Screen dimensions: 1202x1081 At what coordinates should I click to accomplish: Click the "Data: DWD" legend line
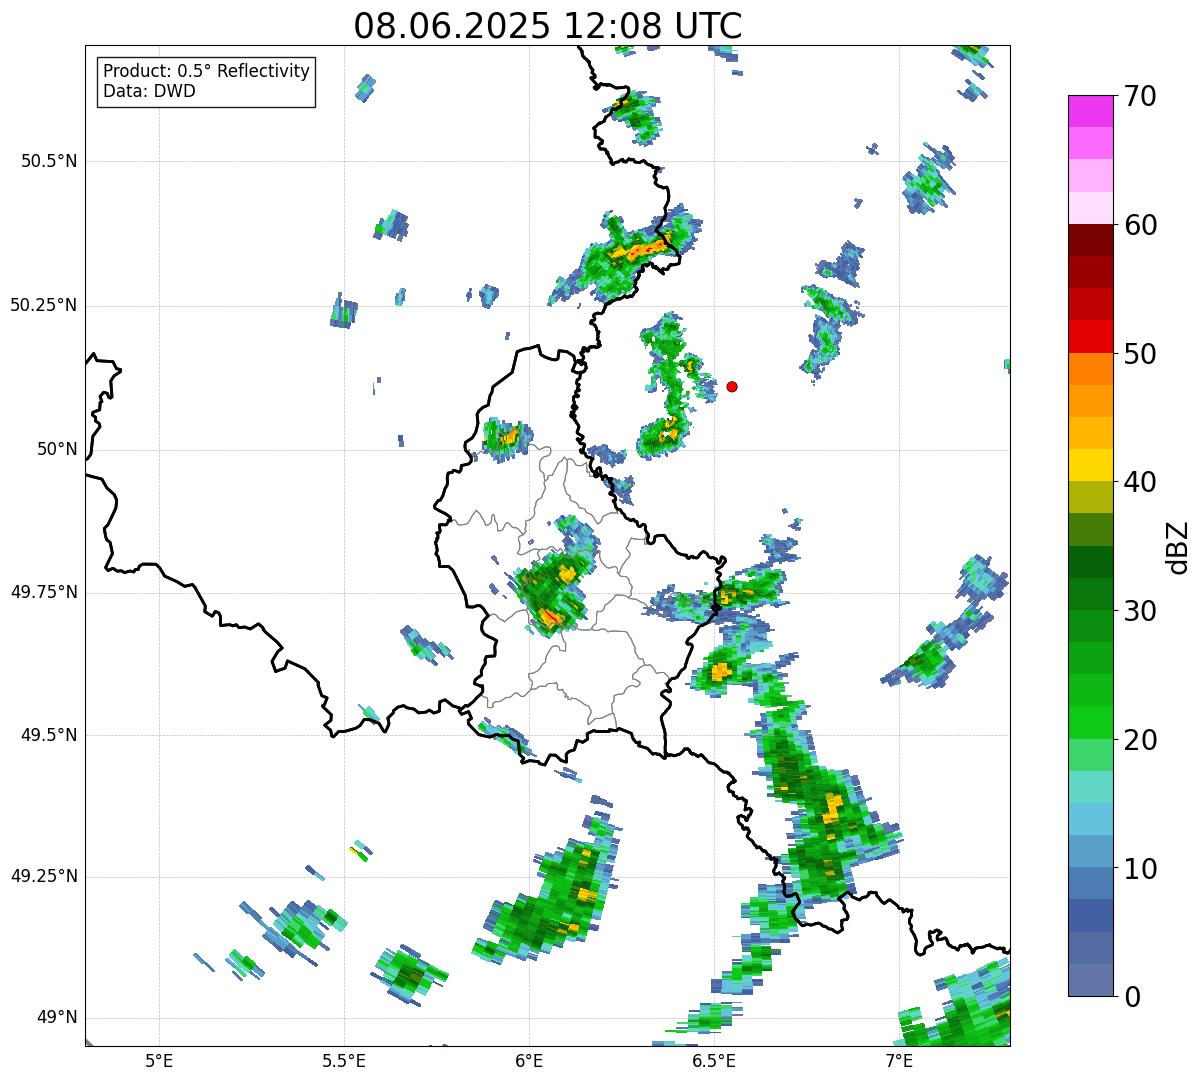[149, 92]
